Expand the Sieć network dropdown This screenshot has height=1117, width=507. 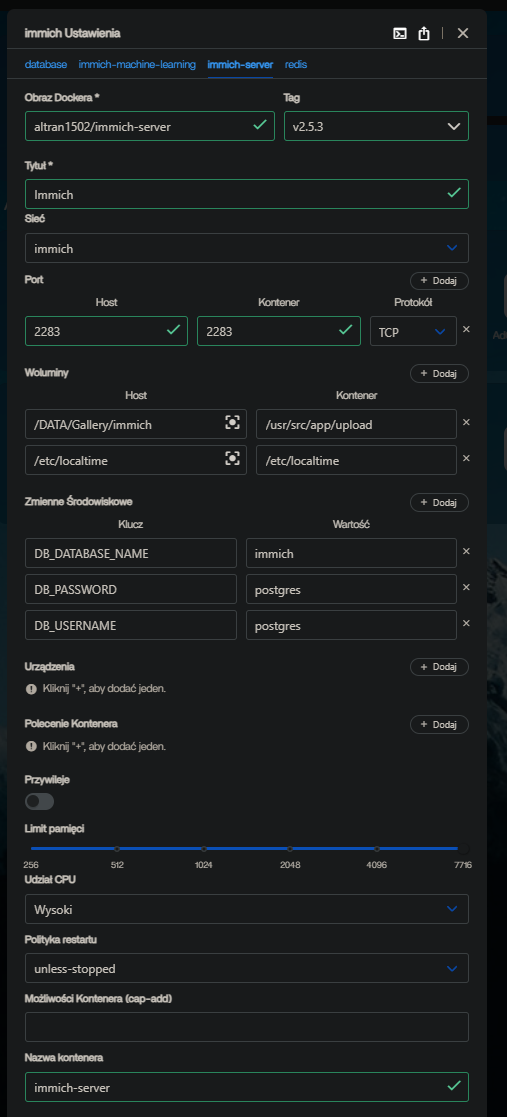246,248
